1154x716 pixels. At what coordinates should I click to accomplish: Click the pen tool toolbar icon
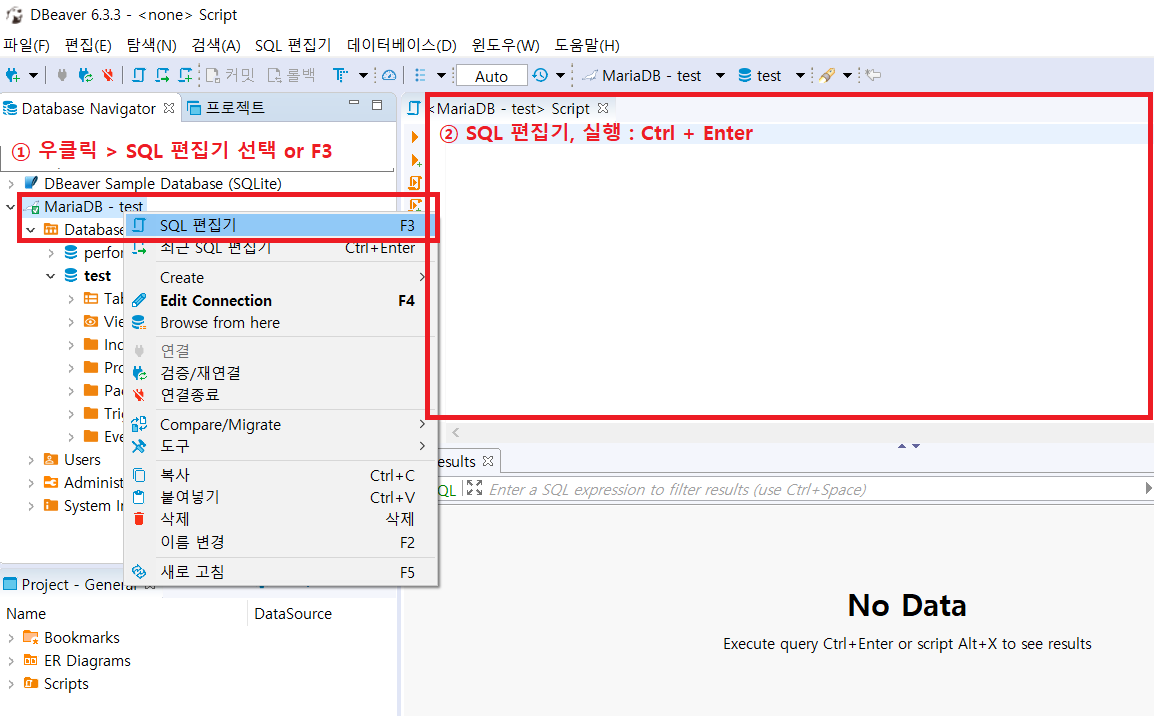[x=827, y=75]
